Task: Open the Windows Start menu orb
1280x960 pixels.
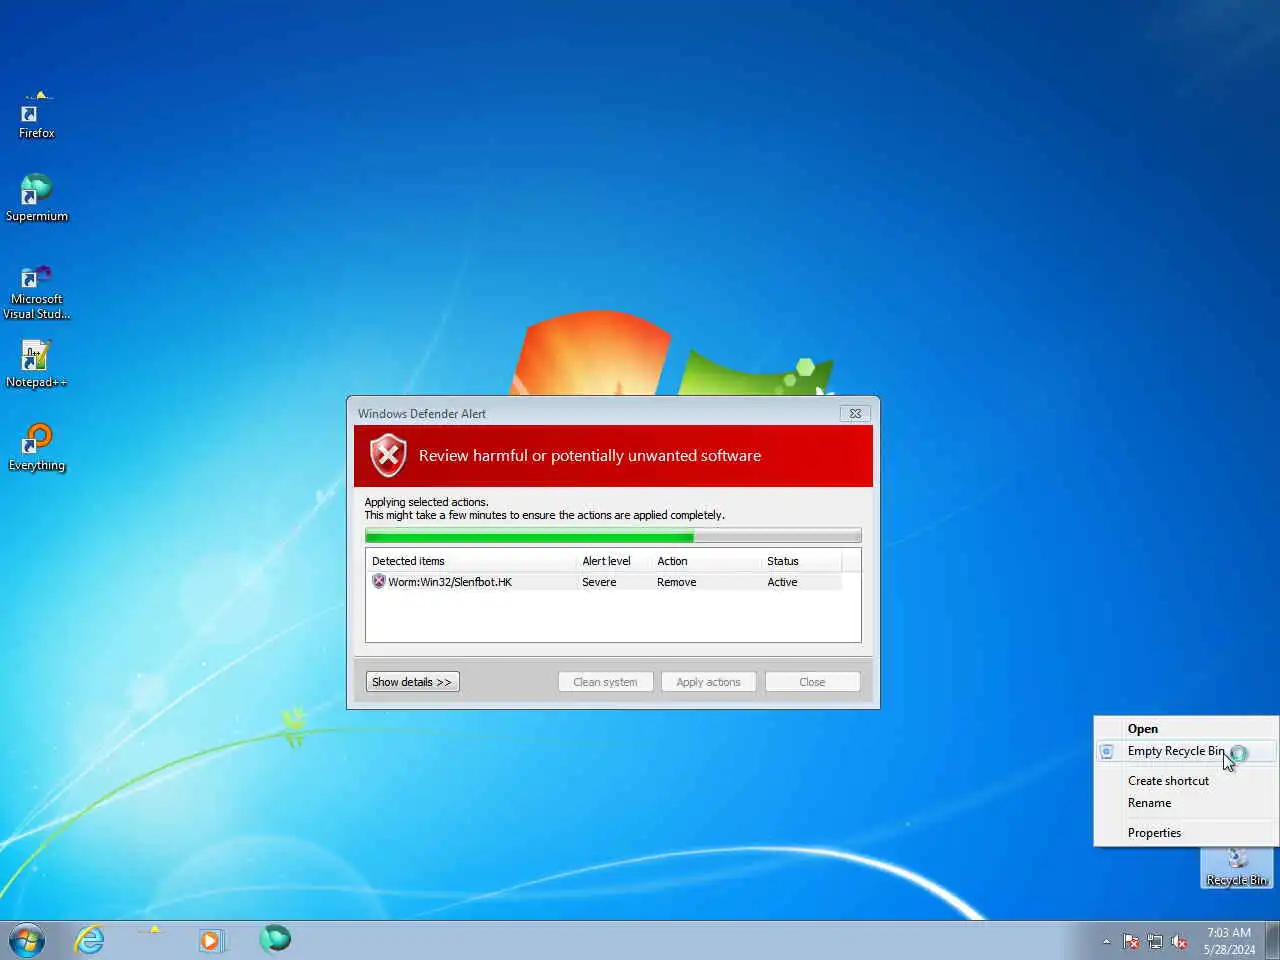Action: [x=27, y=940]
